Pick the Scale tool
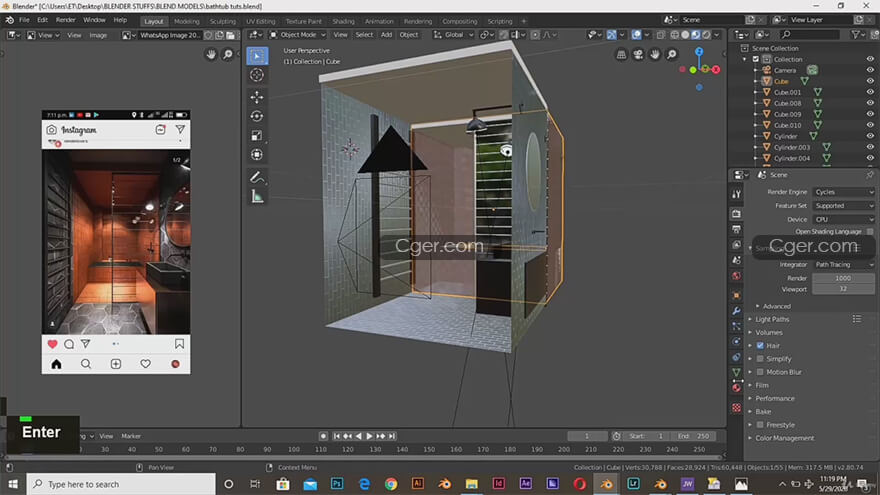 (257, 135)
